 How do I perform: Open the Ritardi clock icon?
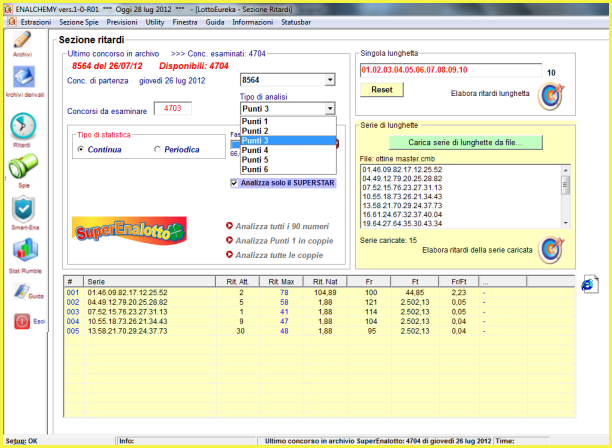tap(23, 126)
